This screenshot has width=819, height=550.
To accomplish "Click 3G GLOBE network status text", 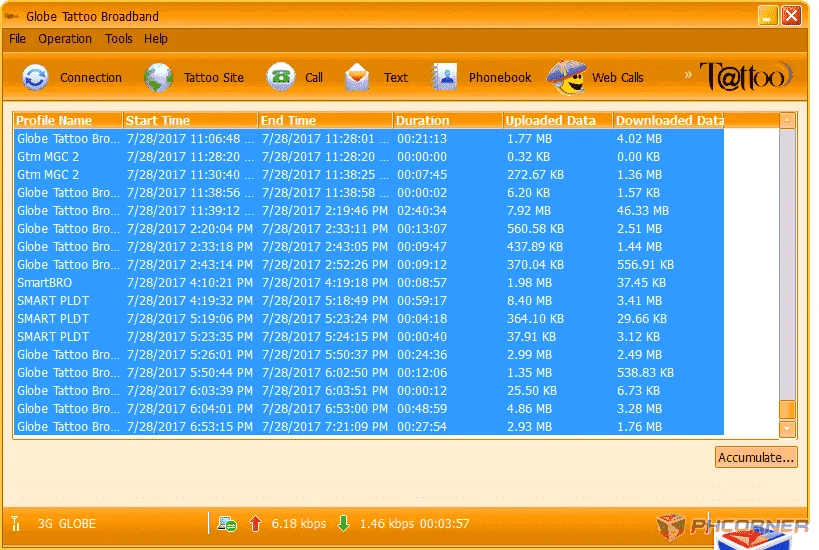I will pyautogui.click(x=66, y=524).
